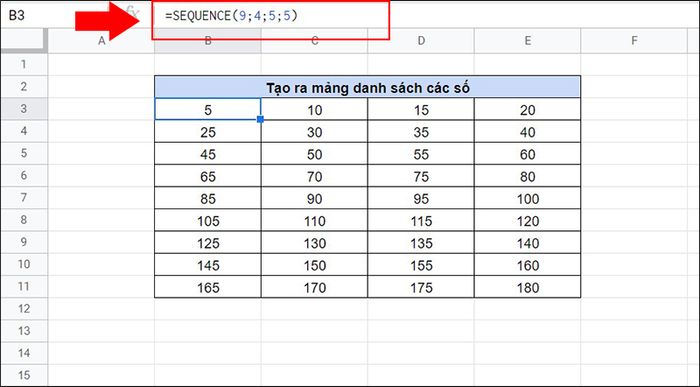Click the cell containing 45

208,154
